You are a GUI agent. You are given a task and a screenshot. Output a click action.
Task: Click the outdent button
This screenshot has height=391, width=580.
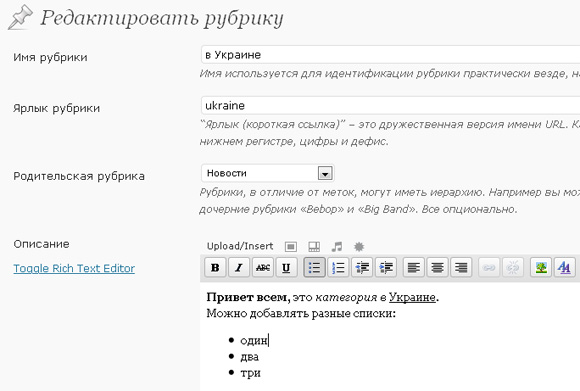[x=362, y=267]
